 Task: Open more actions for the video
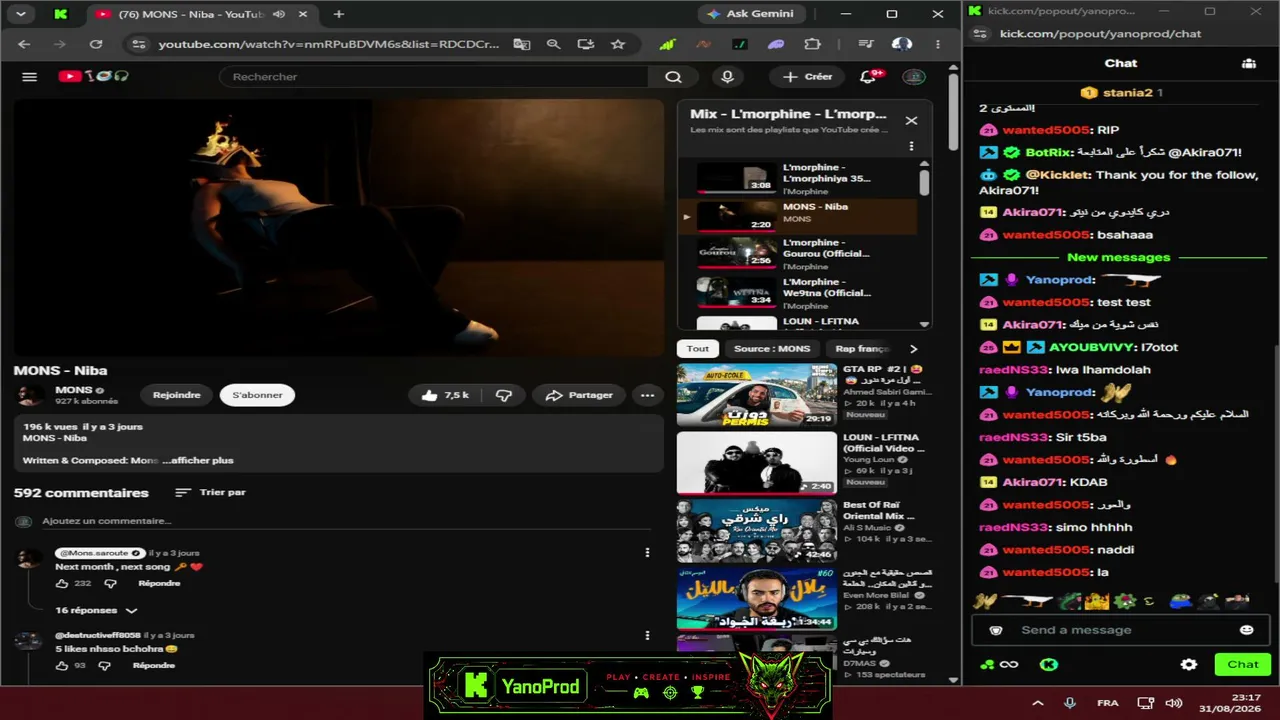(647, 395)
